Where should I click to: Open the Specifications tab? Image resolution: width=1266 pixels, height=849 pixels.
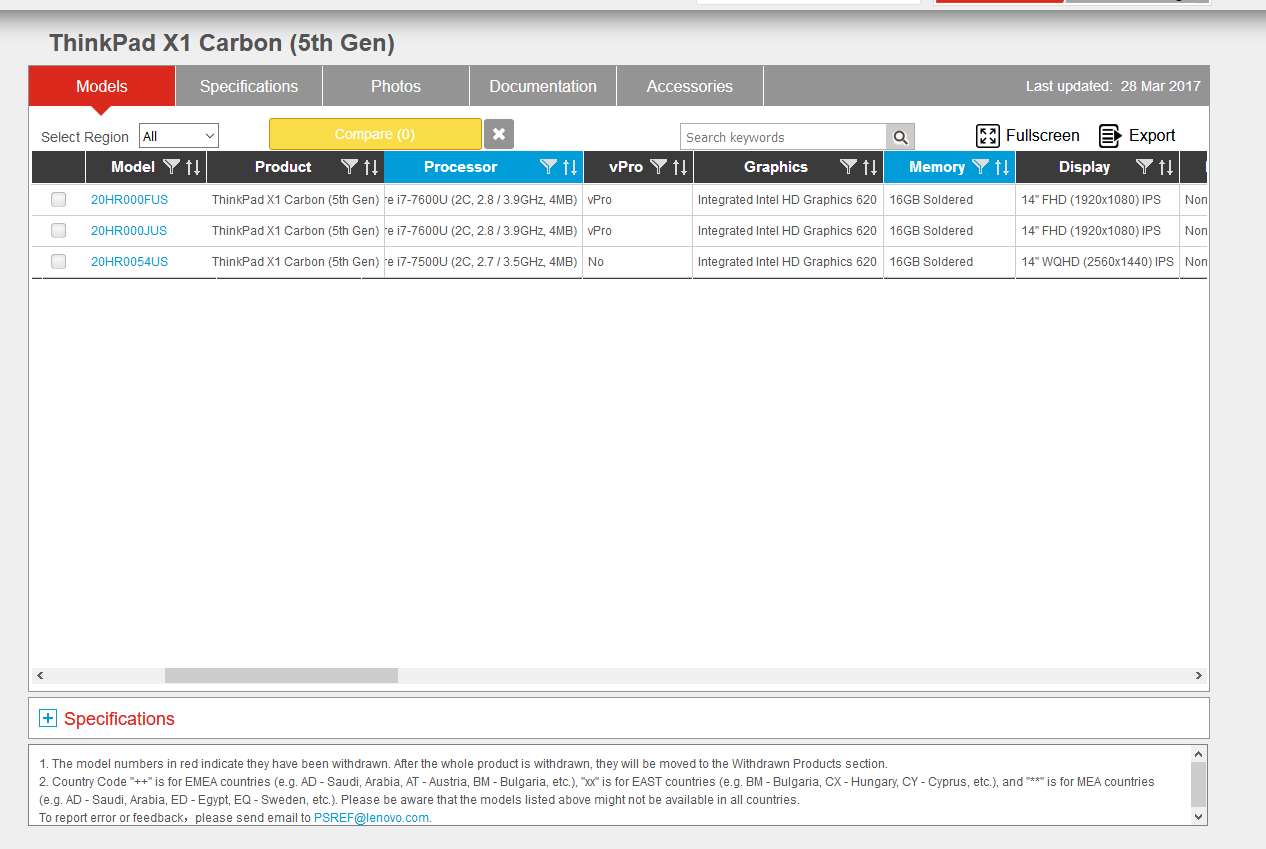[249, 86]
